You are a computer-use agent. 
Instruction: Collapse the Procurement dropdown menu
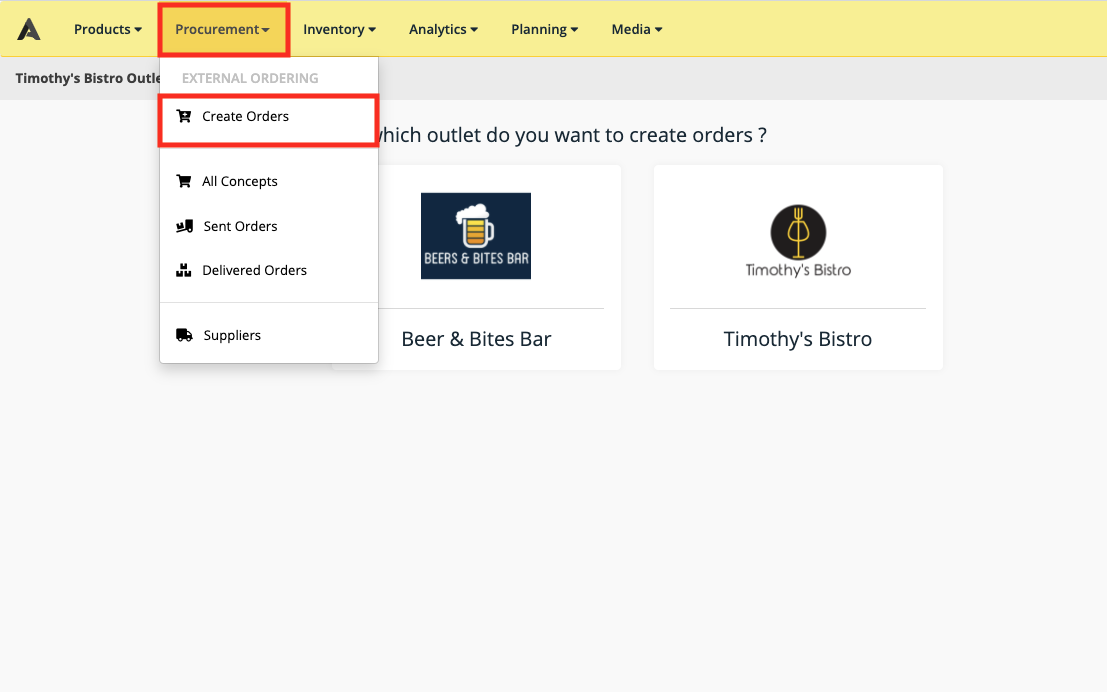pos(222,29)
